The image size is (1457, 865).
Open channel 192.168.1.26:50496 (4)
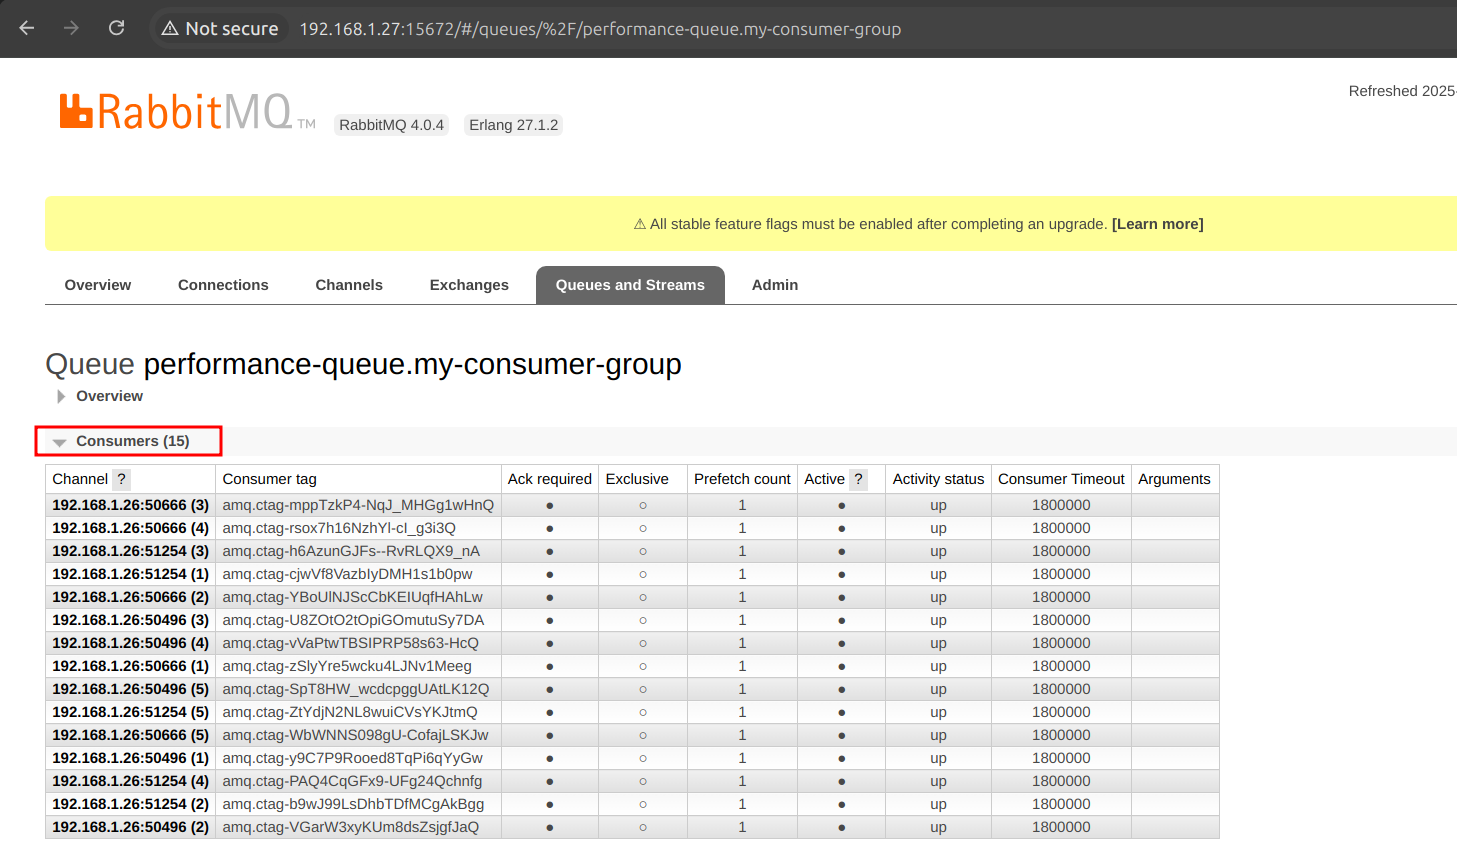click(x=131, y=643)
